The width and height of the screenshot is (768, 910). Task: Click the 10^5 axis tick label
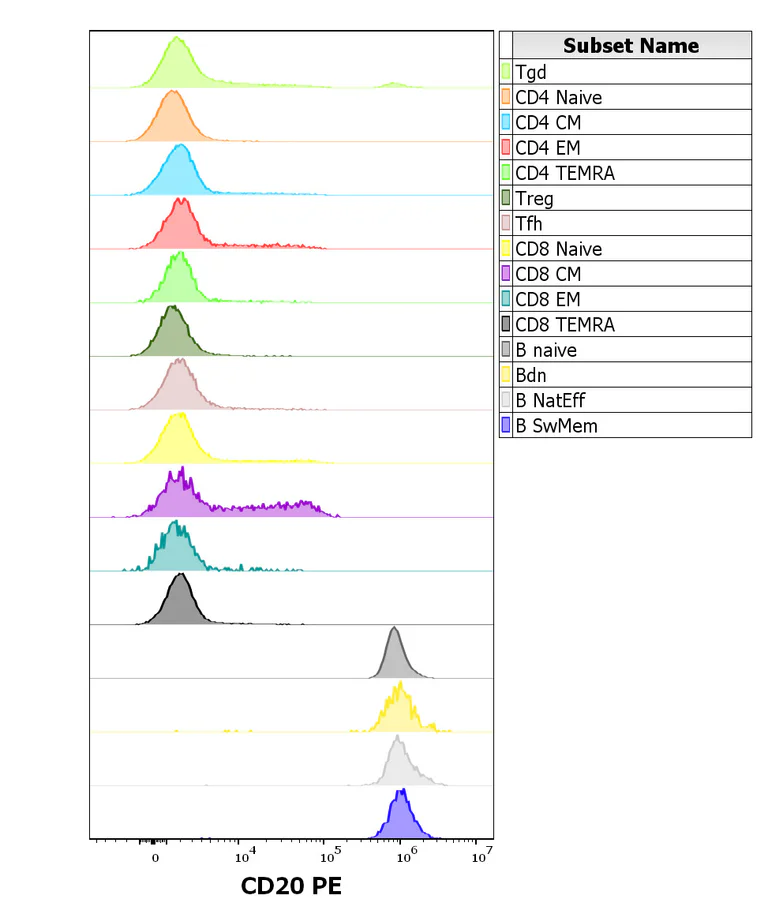point(330,855)
